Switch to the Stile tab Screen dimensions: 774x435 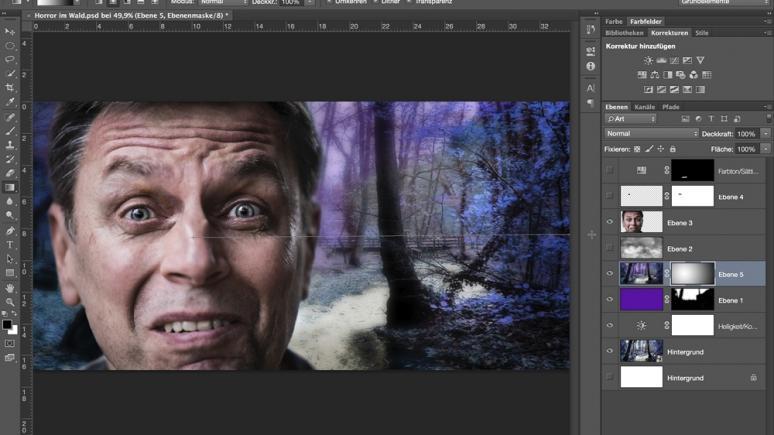[702, 33]
